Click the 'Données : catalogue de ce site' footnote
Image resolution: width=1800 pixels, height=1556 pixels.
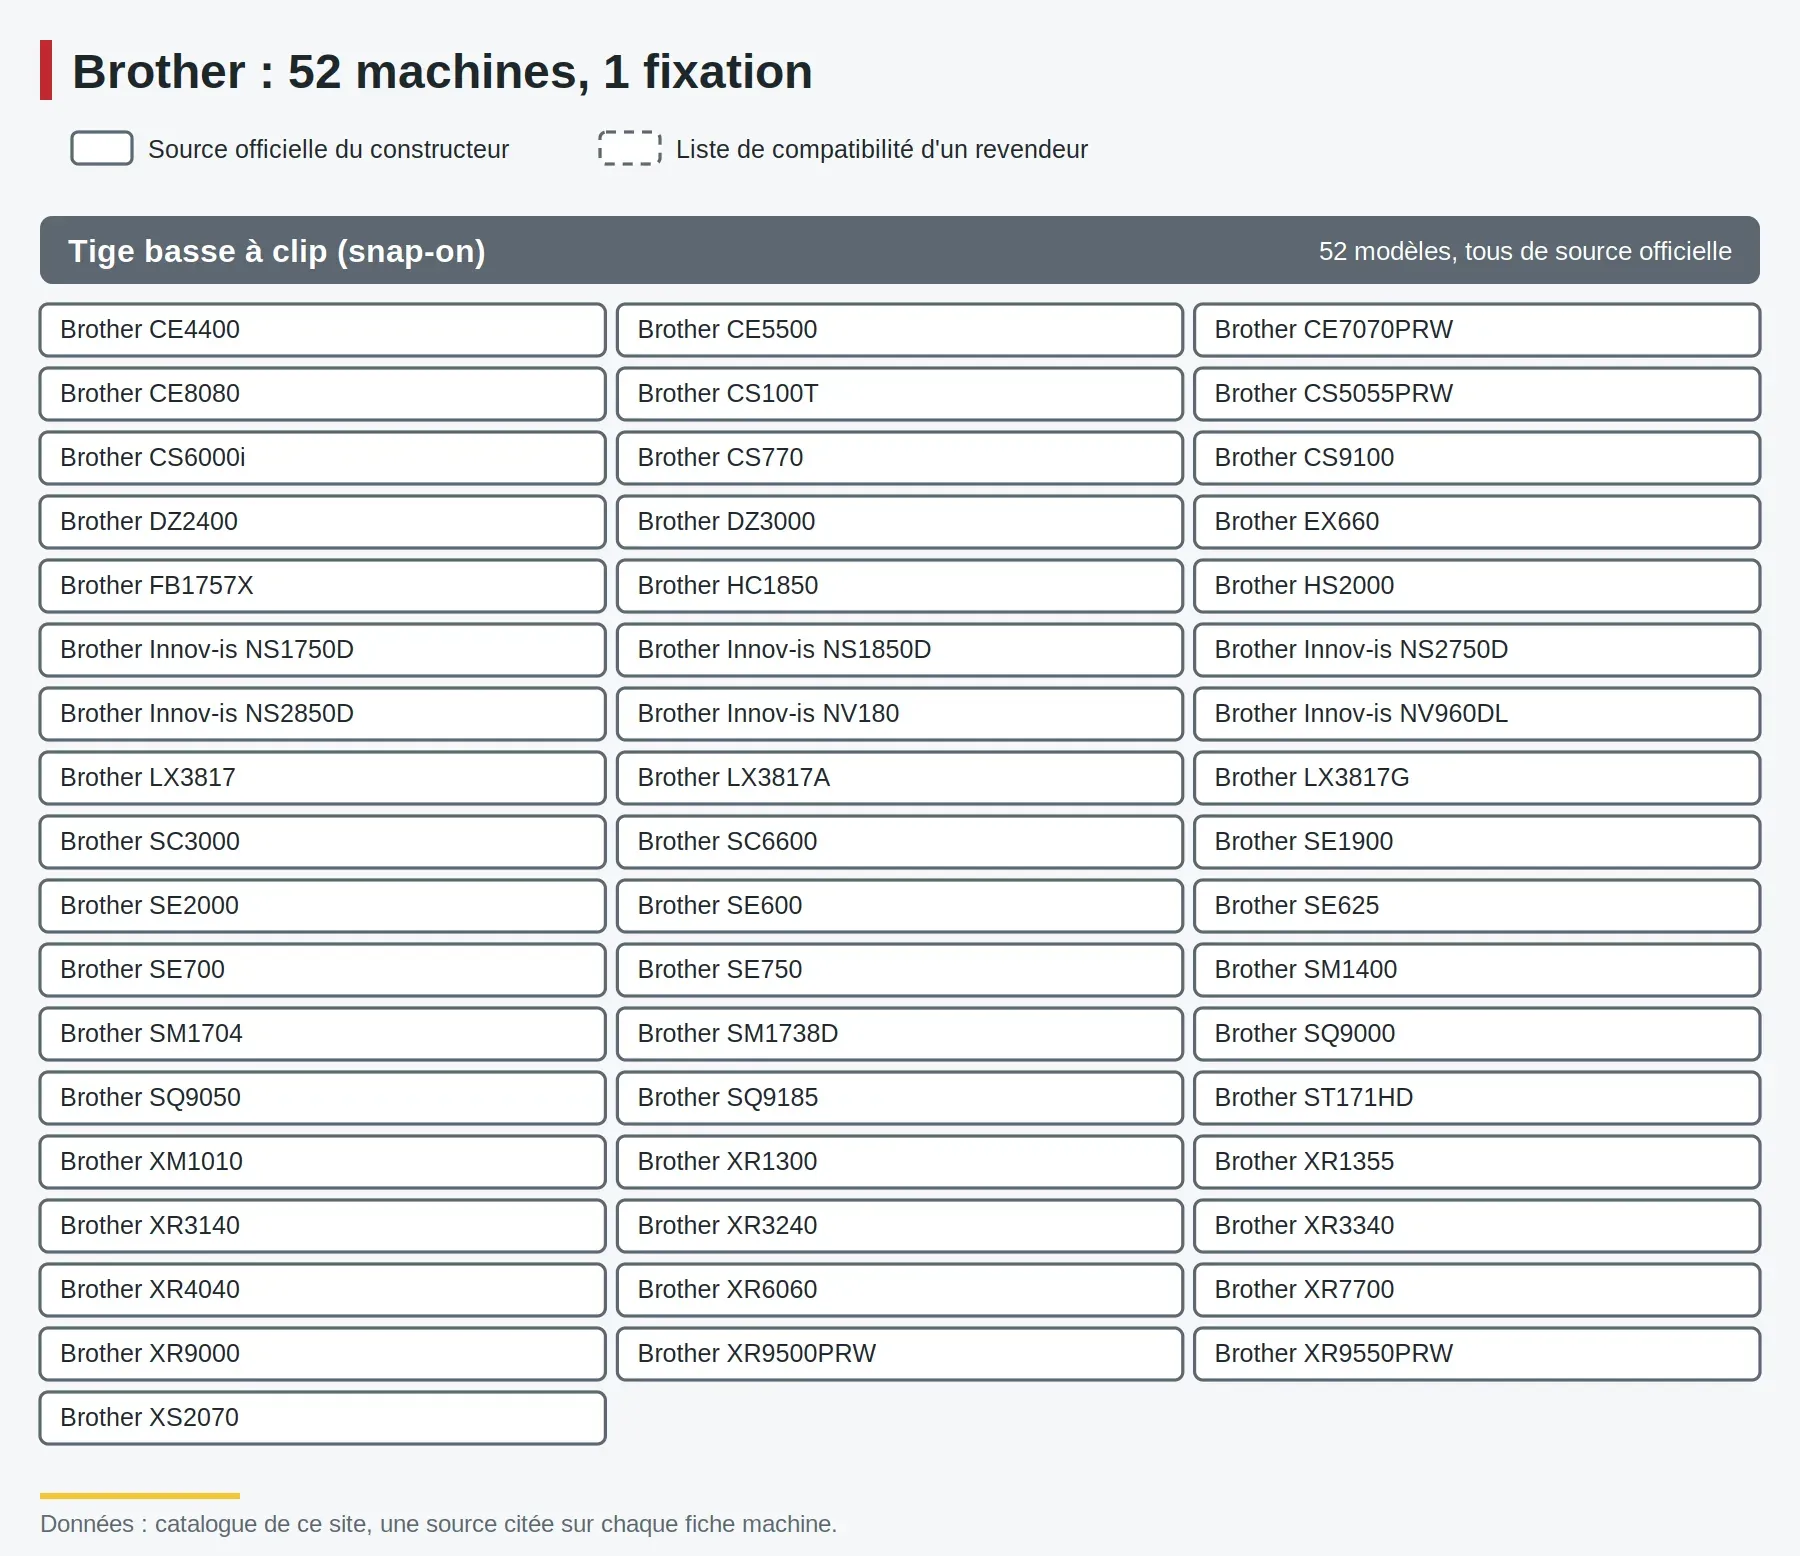point(438,1524)
